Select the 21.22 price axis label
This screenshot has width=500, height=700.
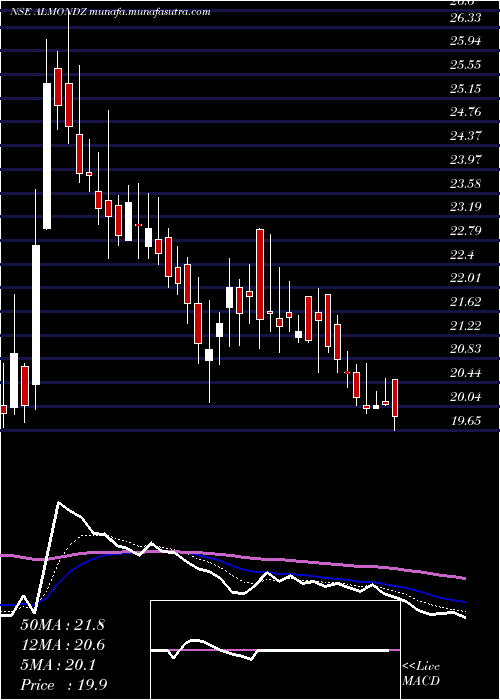click(x=465, y=325)
